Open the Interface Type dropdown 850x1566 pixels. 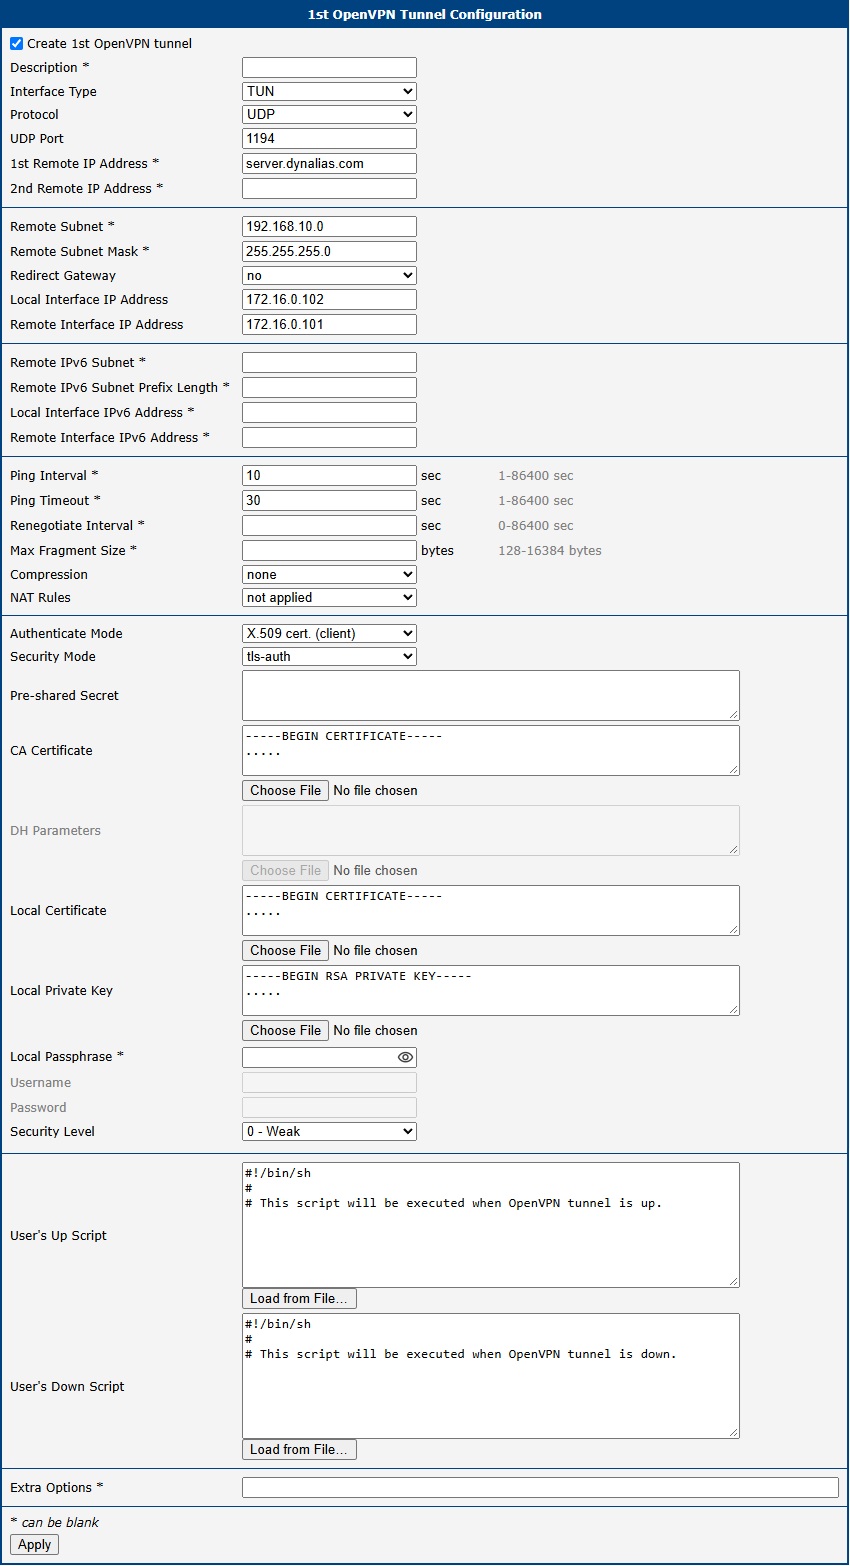(329, 91)
